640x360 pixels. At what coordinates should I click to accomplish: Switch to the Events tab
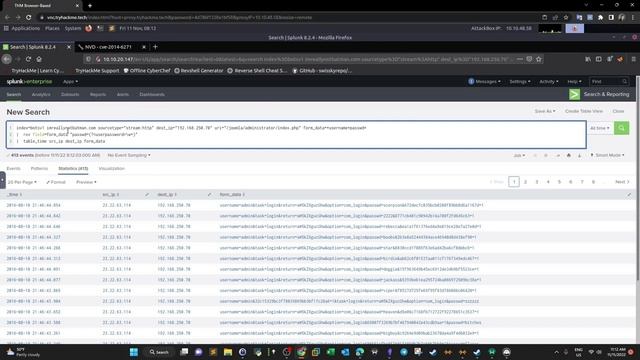pos(13,168)
